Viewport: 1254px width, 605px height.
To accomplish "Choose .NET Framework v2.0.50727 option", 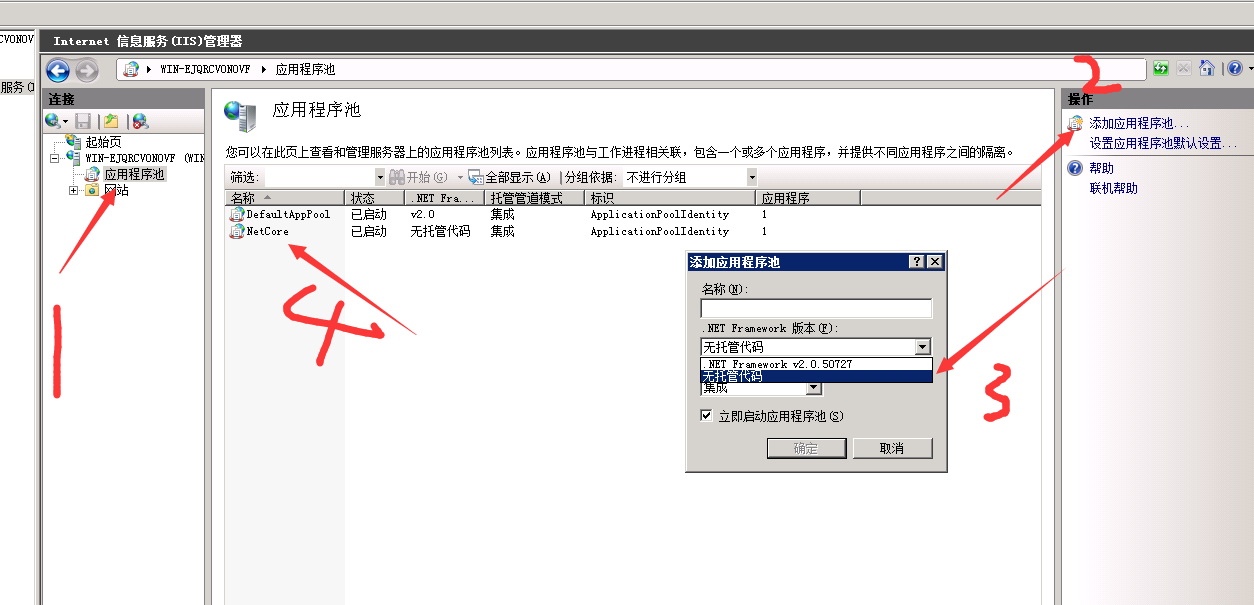I will point(816,364).
